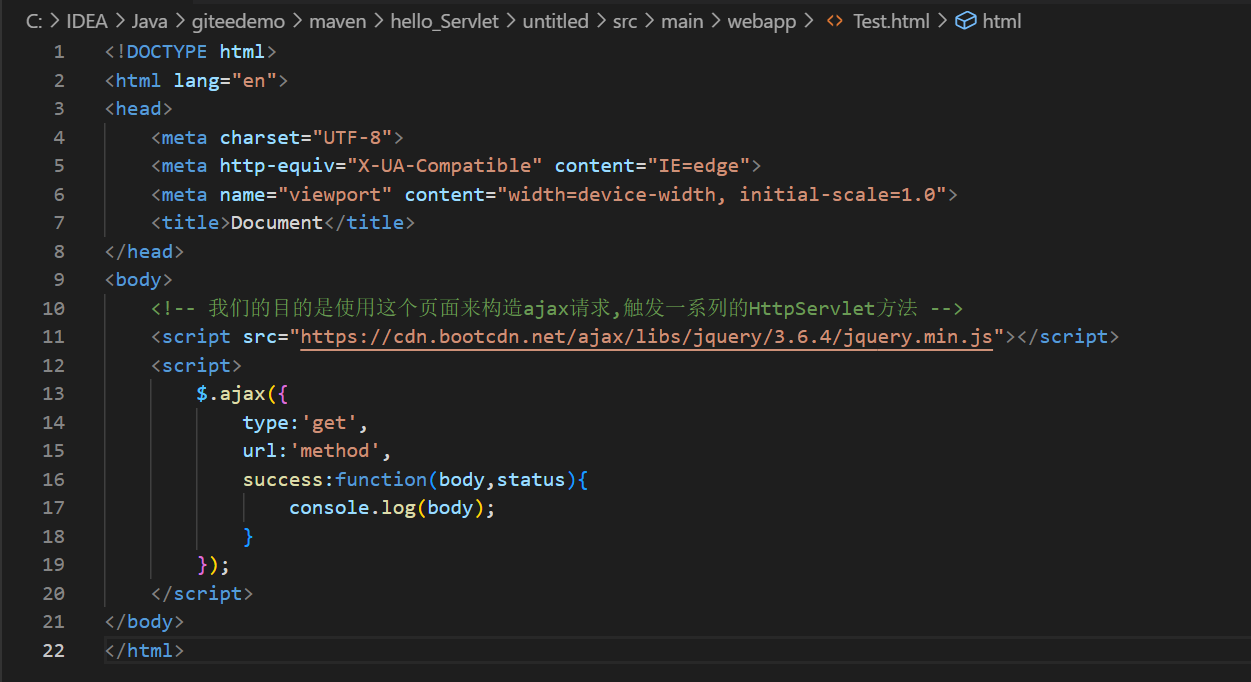Viewport: 1251px width, 682px height.
Task: Click the DOCTYPE keyword on line 1
Action: click(167, 52)
